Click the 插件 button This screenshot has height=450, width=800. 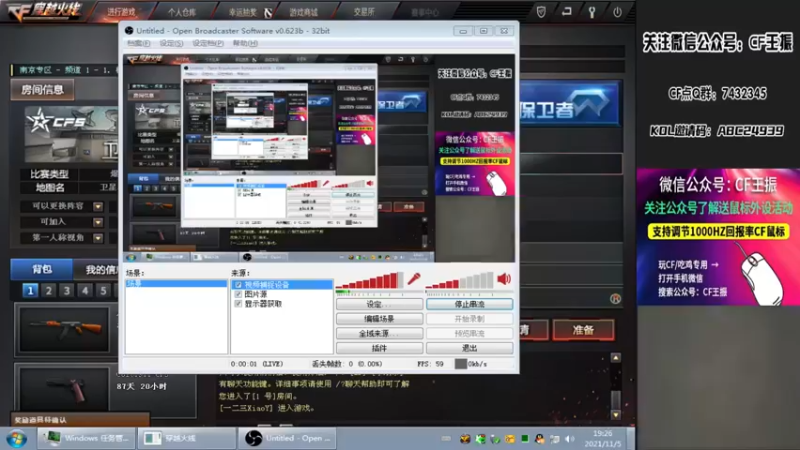point(379,348)
